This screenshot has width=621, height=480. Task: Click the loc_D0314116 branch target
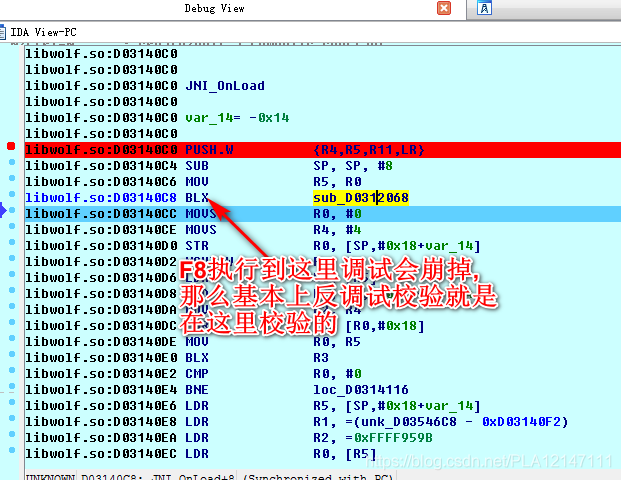361,390
